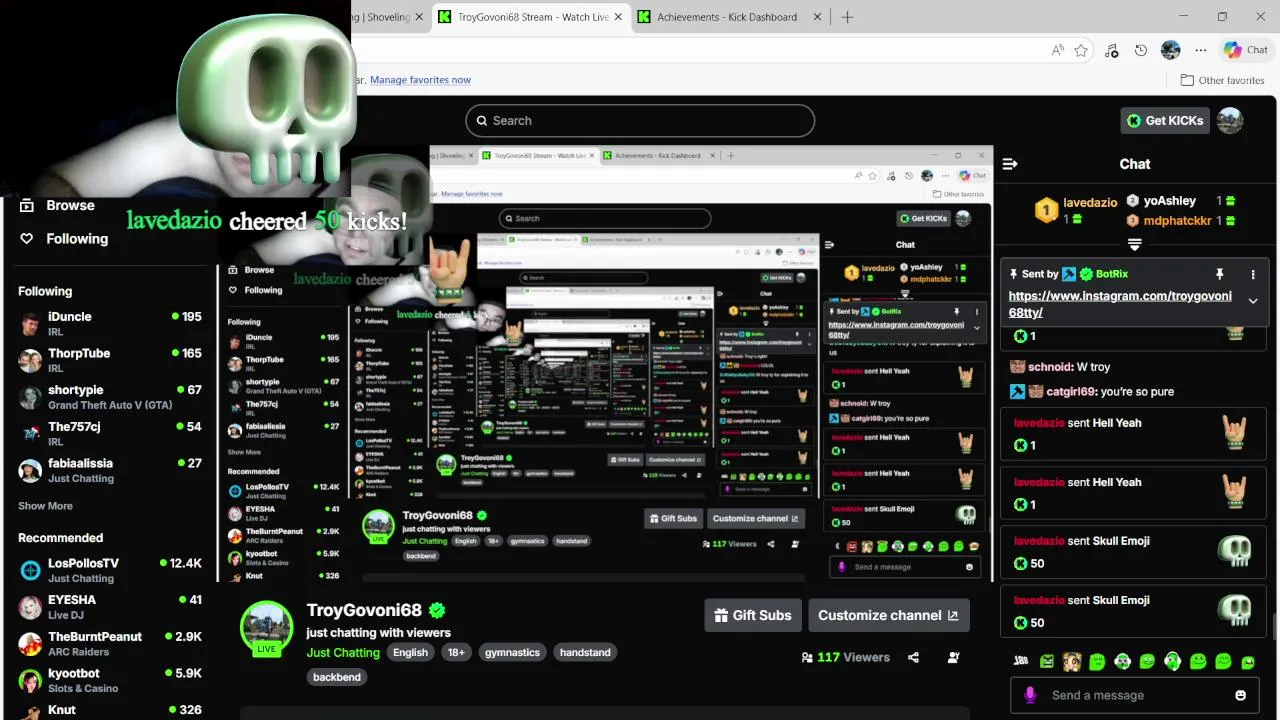Open fabiaalissia channel in sidebar
1280x720 pixels.
[110, 470]
